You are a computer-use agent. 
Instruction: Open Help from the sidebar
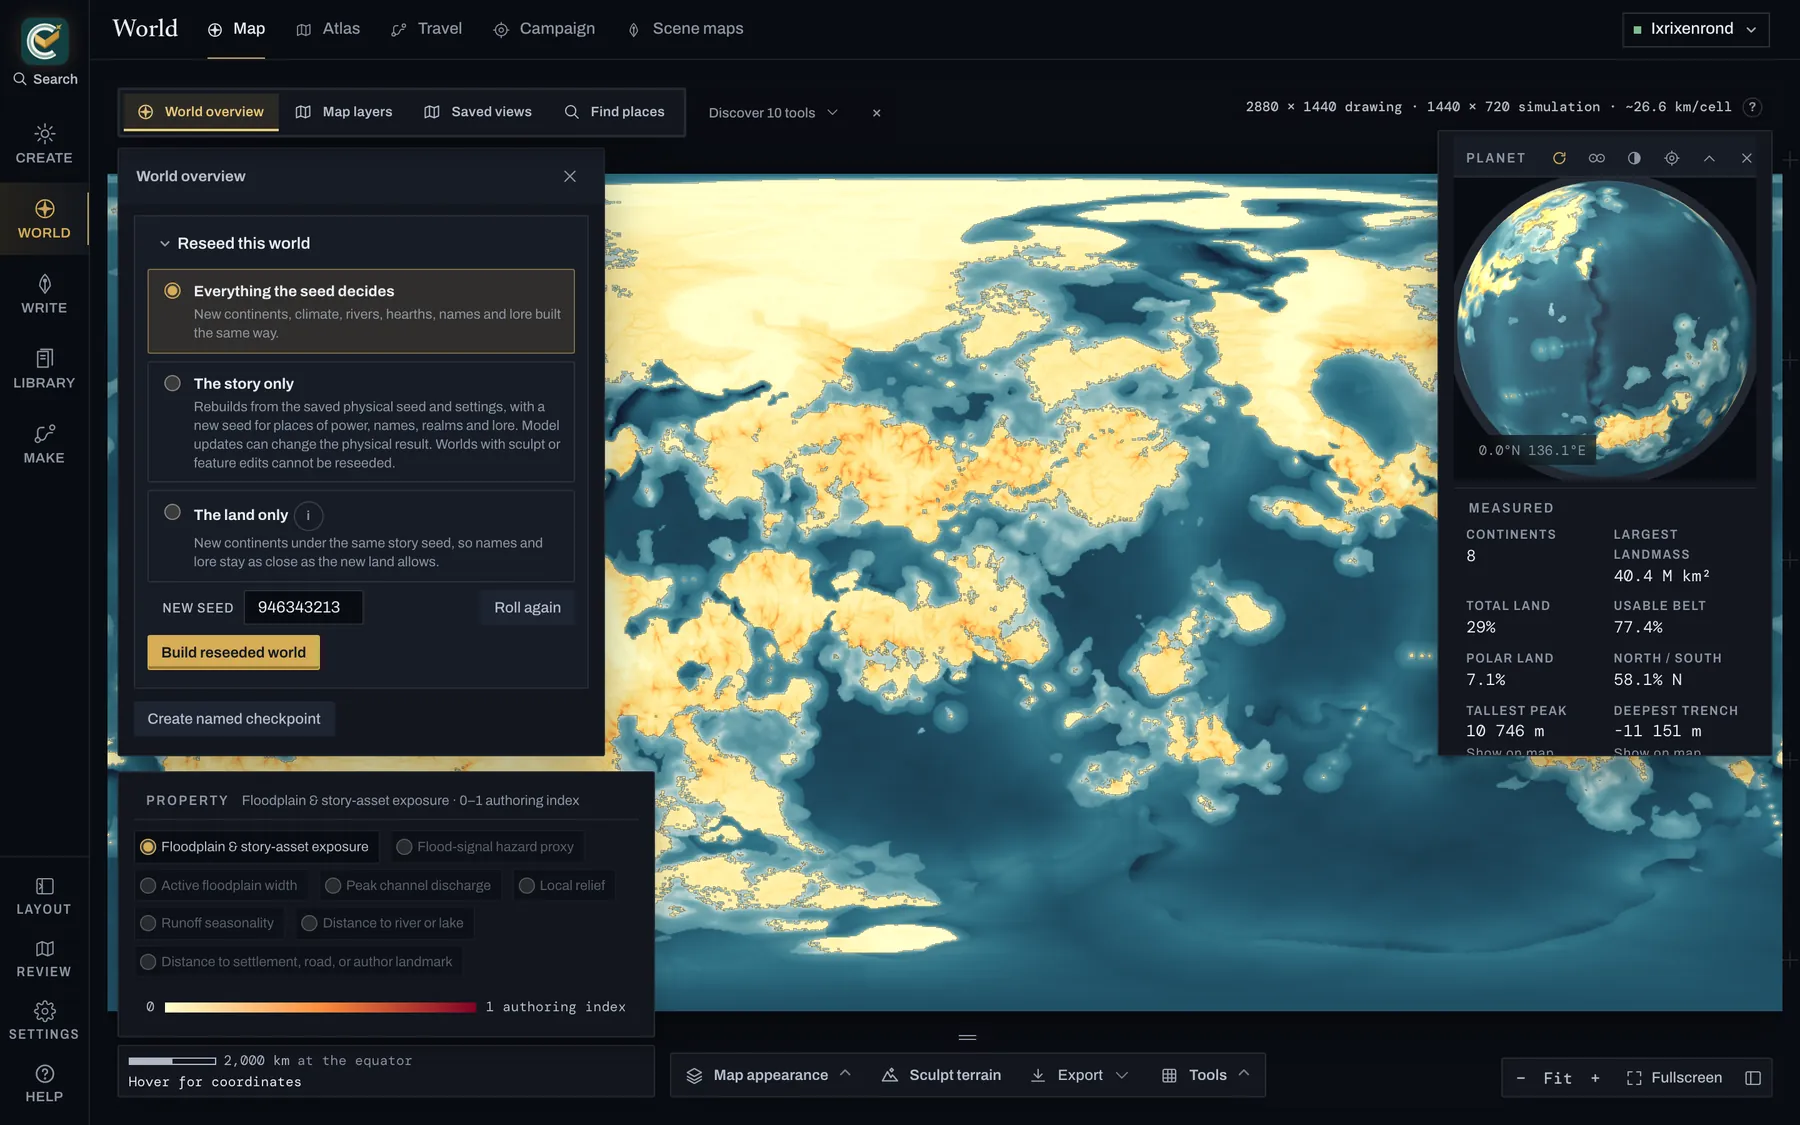pos(44,1083)
